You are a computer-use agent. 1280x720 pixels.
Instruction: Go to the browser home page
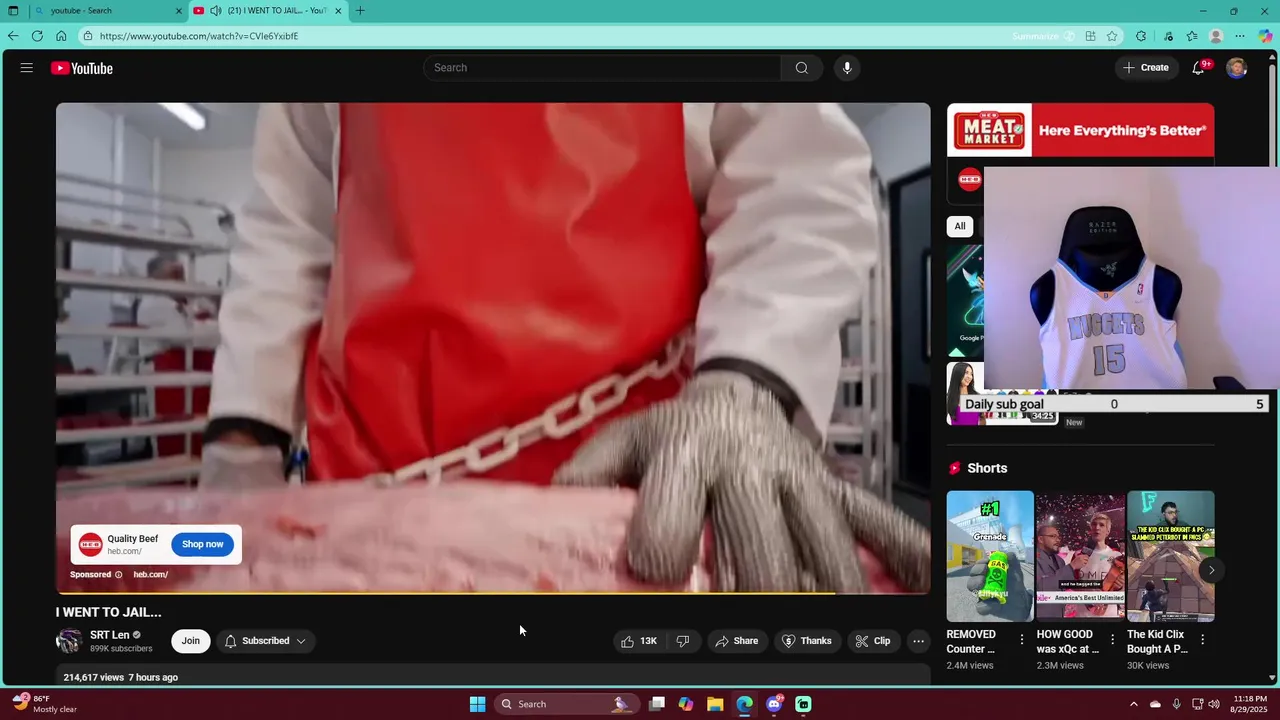pos(61,36)
